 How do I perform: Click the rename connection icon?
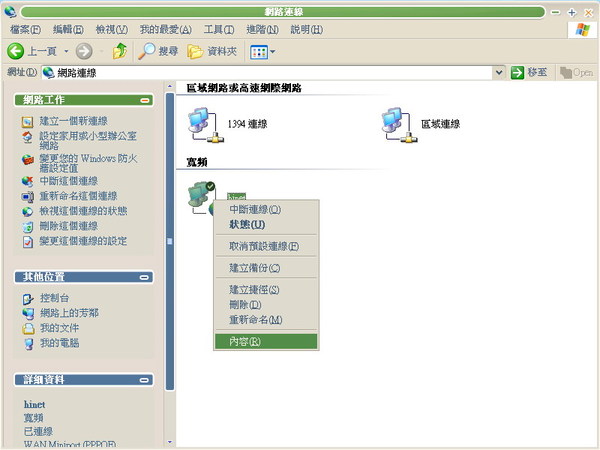click(28, 197)
